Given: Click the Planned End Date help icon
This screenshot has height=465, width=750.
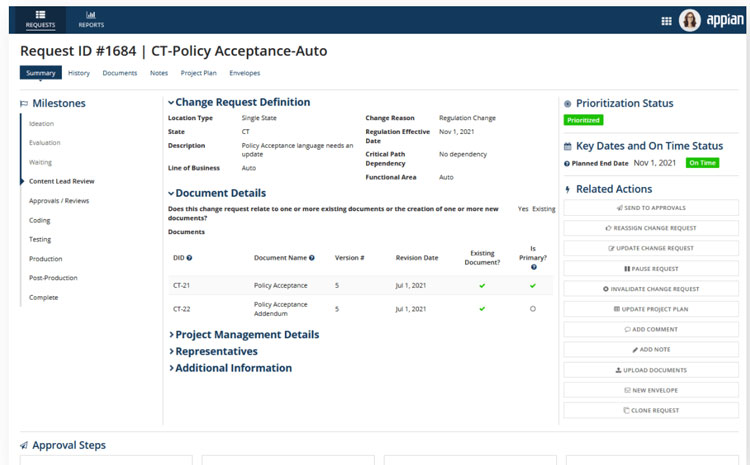Looking at the screenshot, I should (x=567, y=163).
